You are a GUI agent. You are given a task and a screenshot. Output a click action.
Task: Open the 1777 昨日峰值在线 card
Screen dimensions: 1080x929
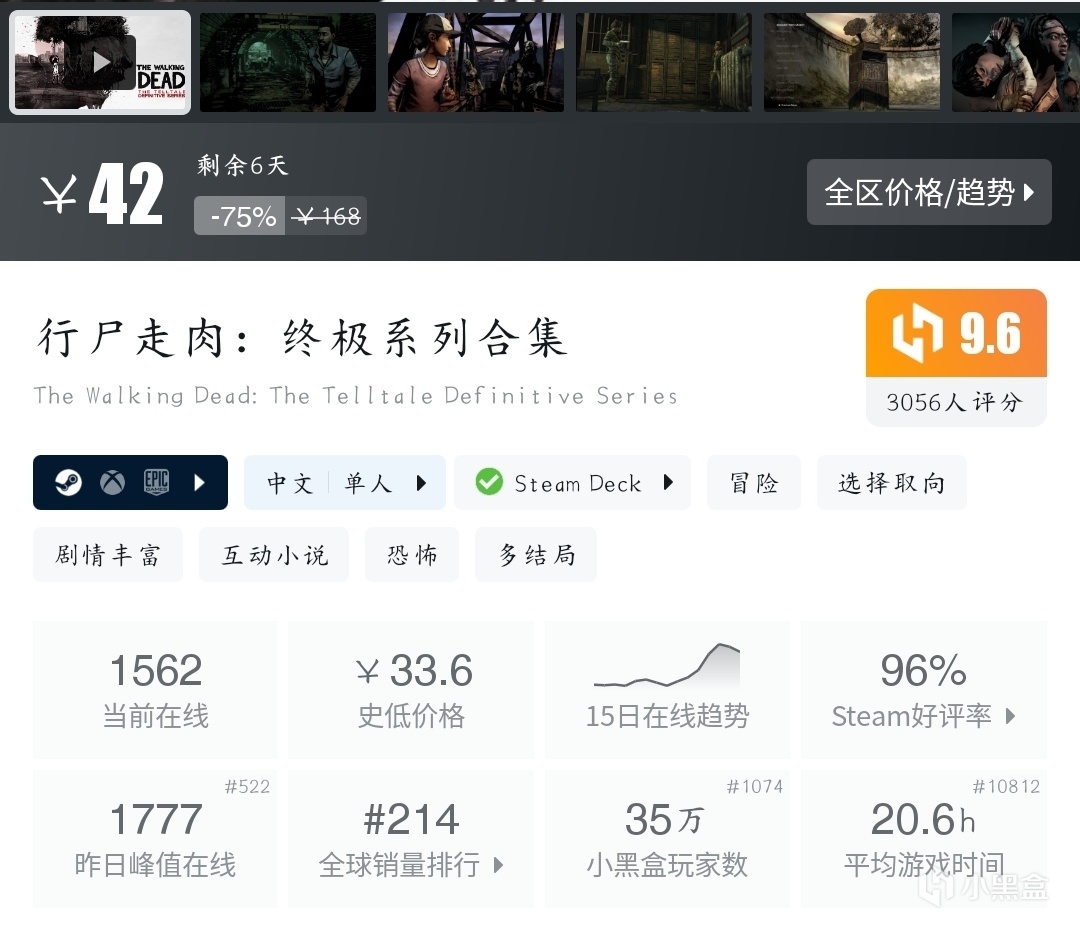(x=155, y=839)
